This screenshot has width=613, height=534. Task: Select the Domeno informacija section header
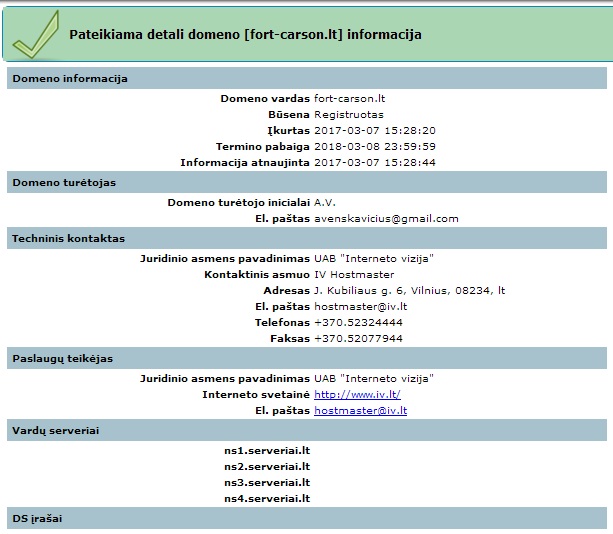point(307,78)
